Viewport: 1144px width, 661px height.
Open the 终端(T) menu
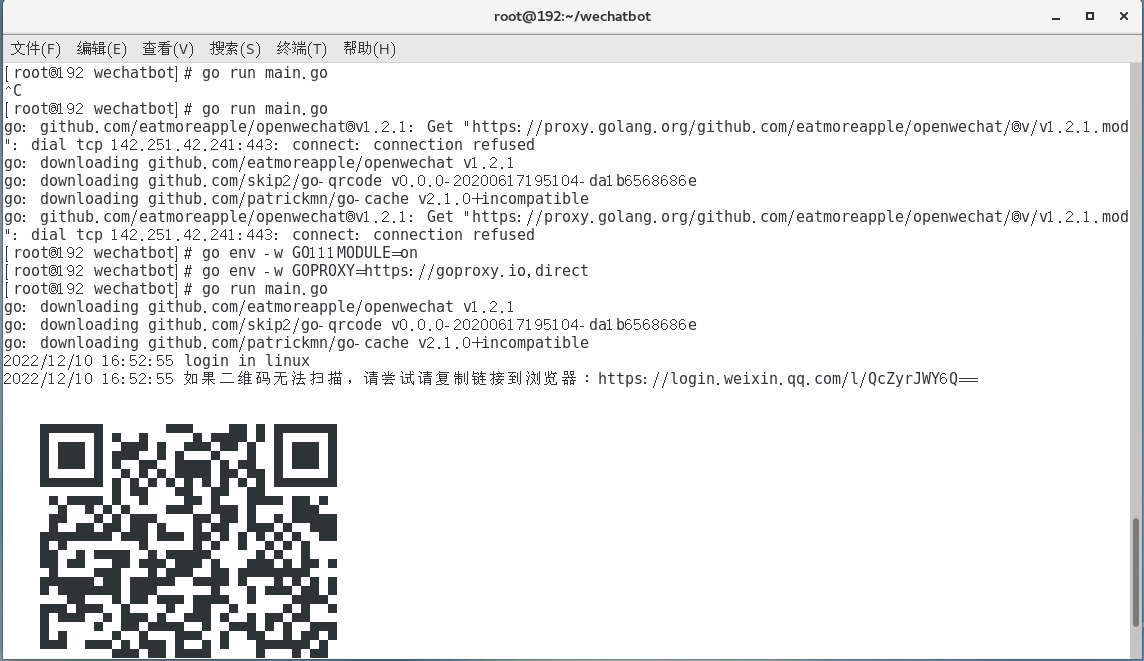tap(302, 48)
